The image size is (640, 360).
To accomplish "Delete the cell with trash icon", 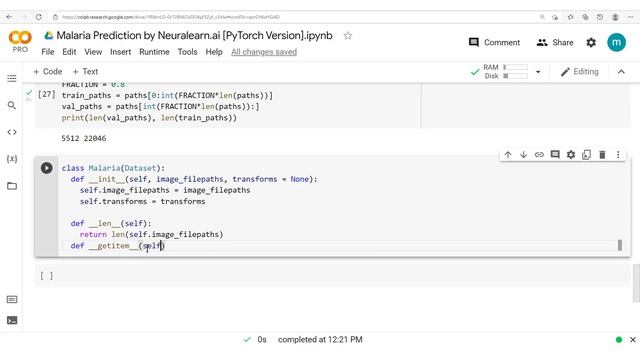I will (x=602, y=155).
